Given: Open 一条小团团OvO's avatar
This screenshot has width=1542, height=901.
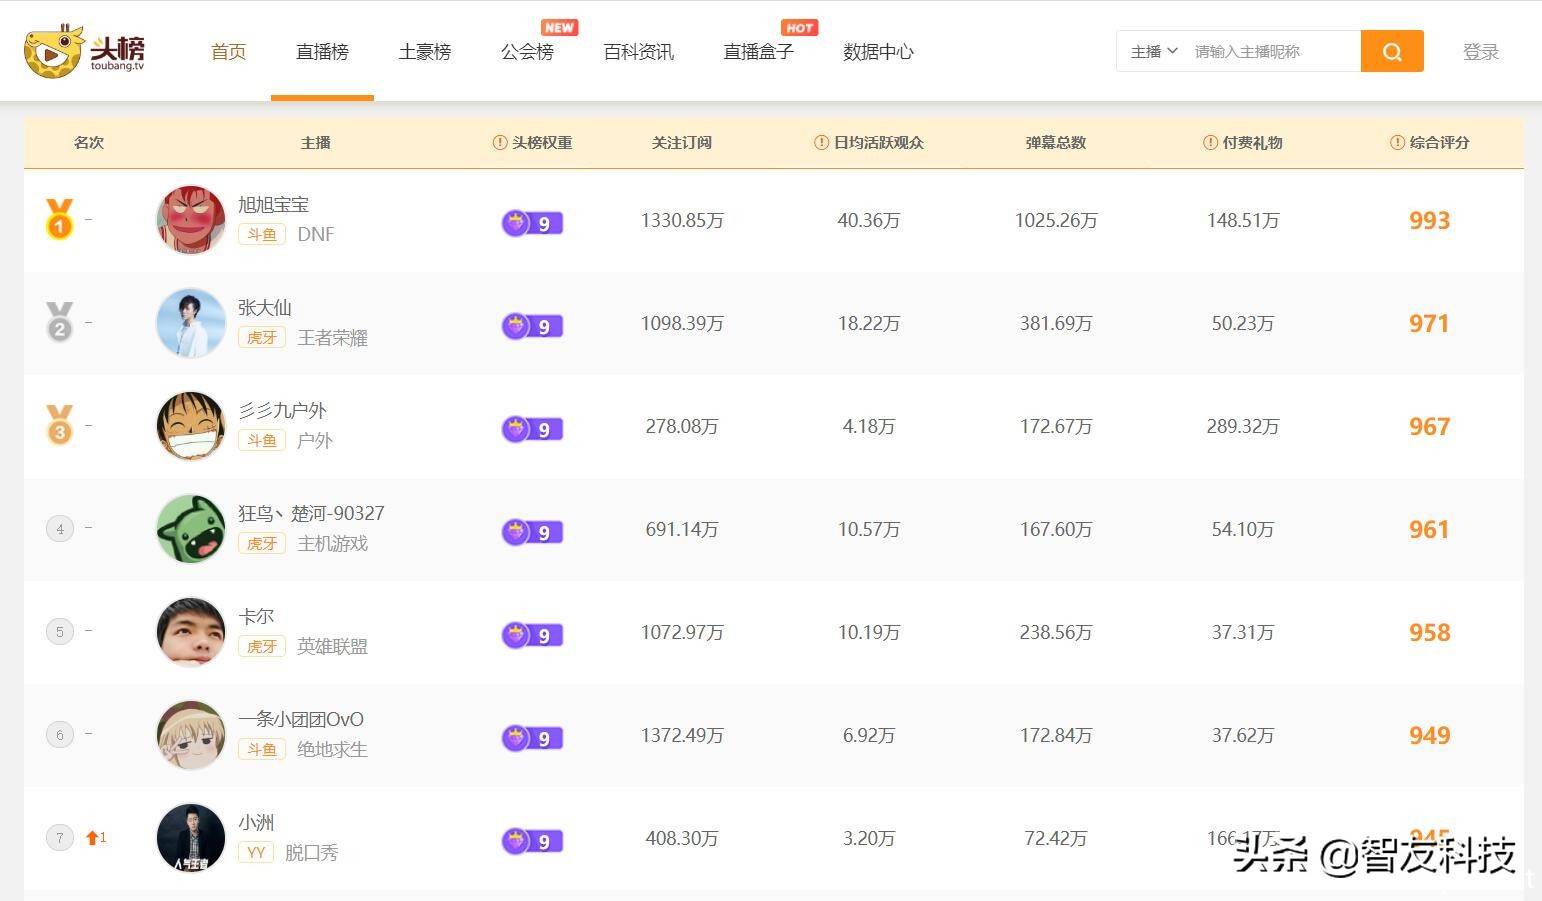Looking at the screenshot, I should [x=191, y=735].
